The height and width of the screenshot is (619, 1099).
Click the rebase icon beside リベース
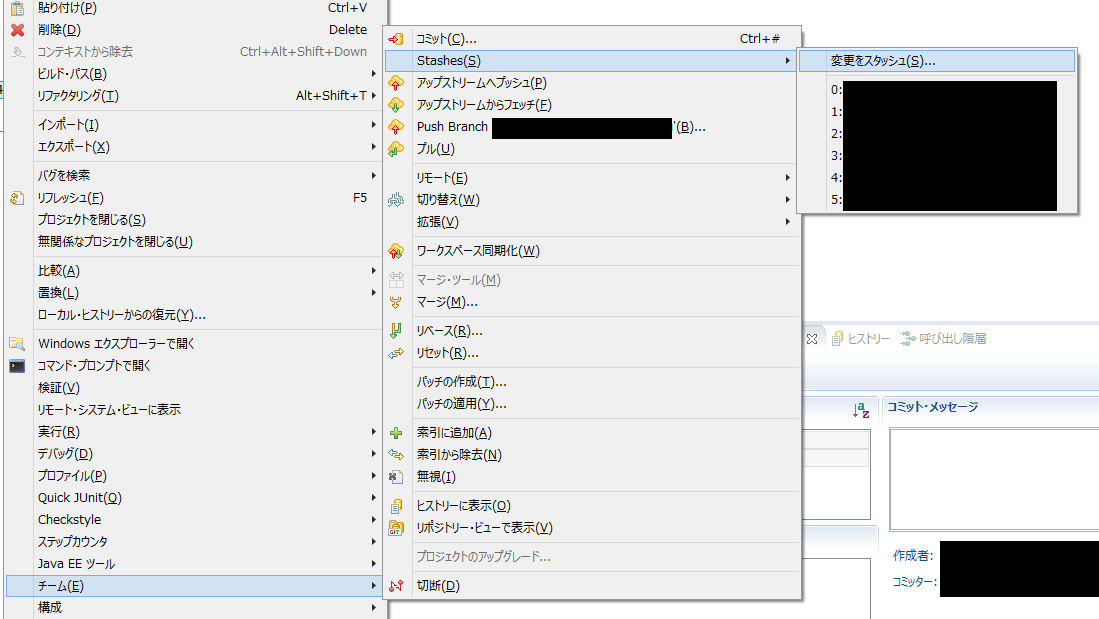[396, 331]
